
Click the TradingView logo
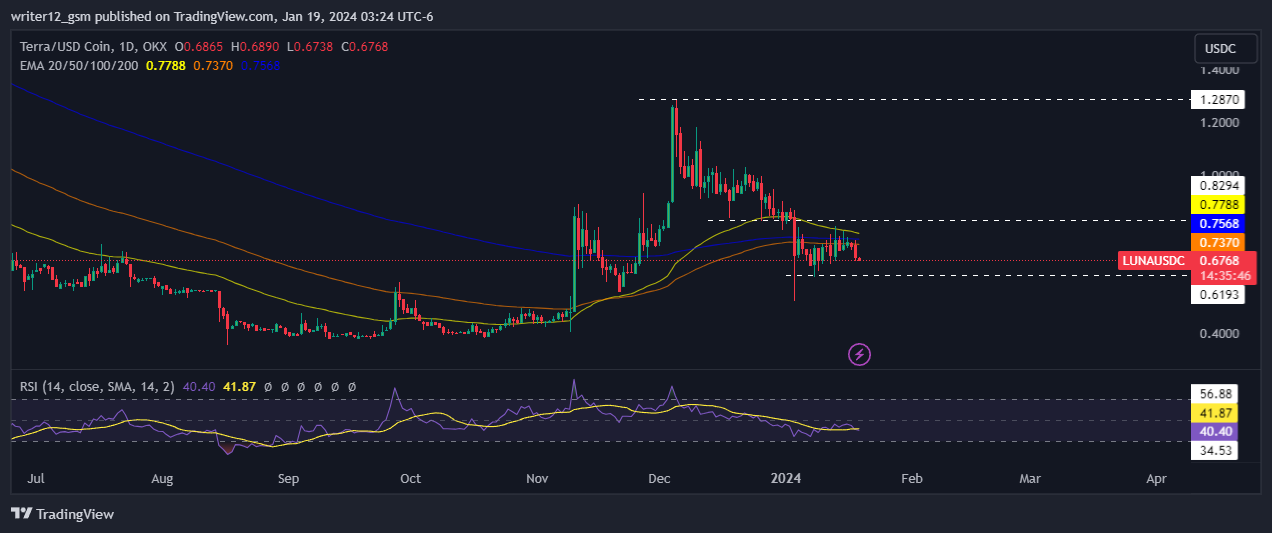[x=62, y=514]
